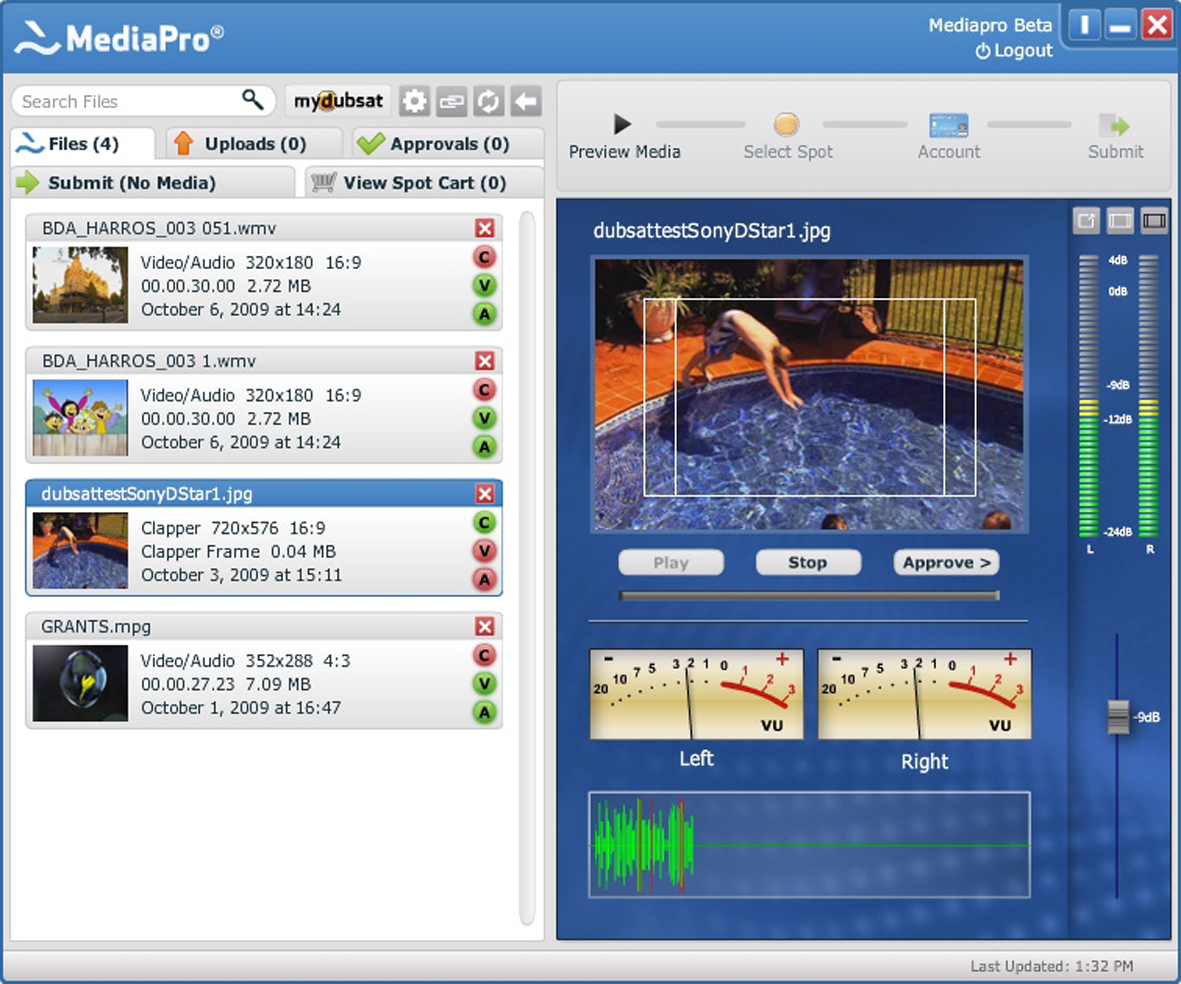Click the info 'I' window button
Image resolution: width=1181 pixels, height=984 pixels.
click(1084, 26)
